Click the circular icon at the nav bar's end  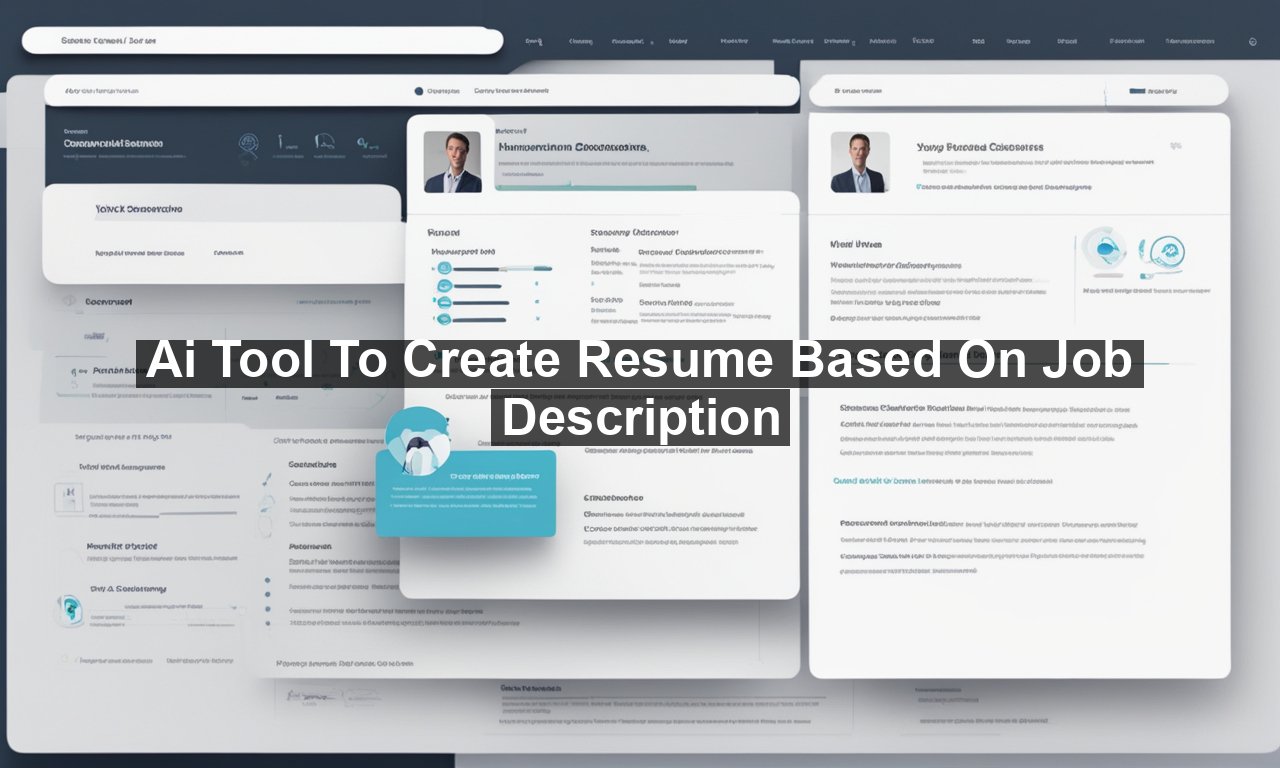pyautogui.click(x=1253, y=42)
